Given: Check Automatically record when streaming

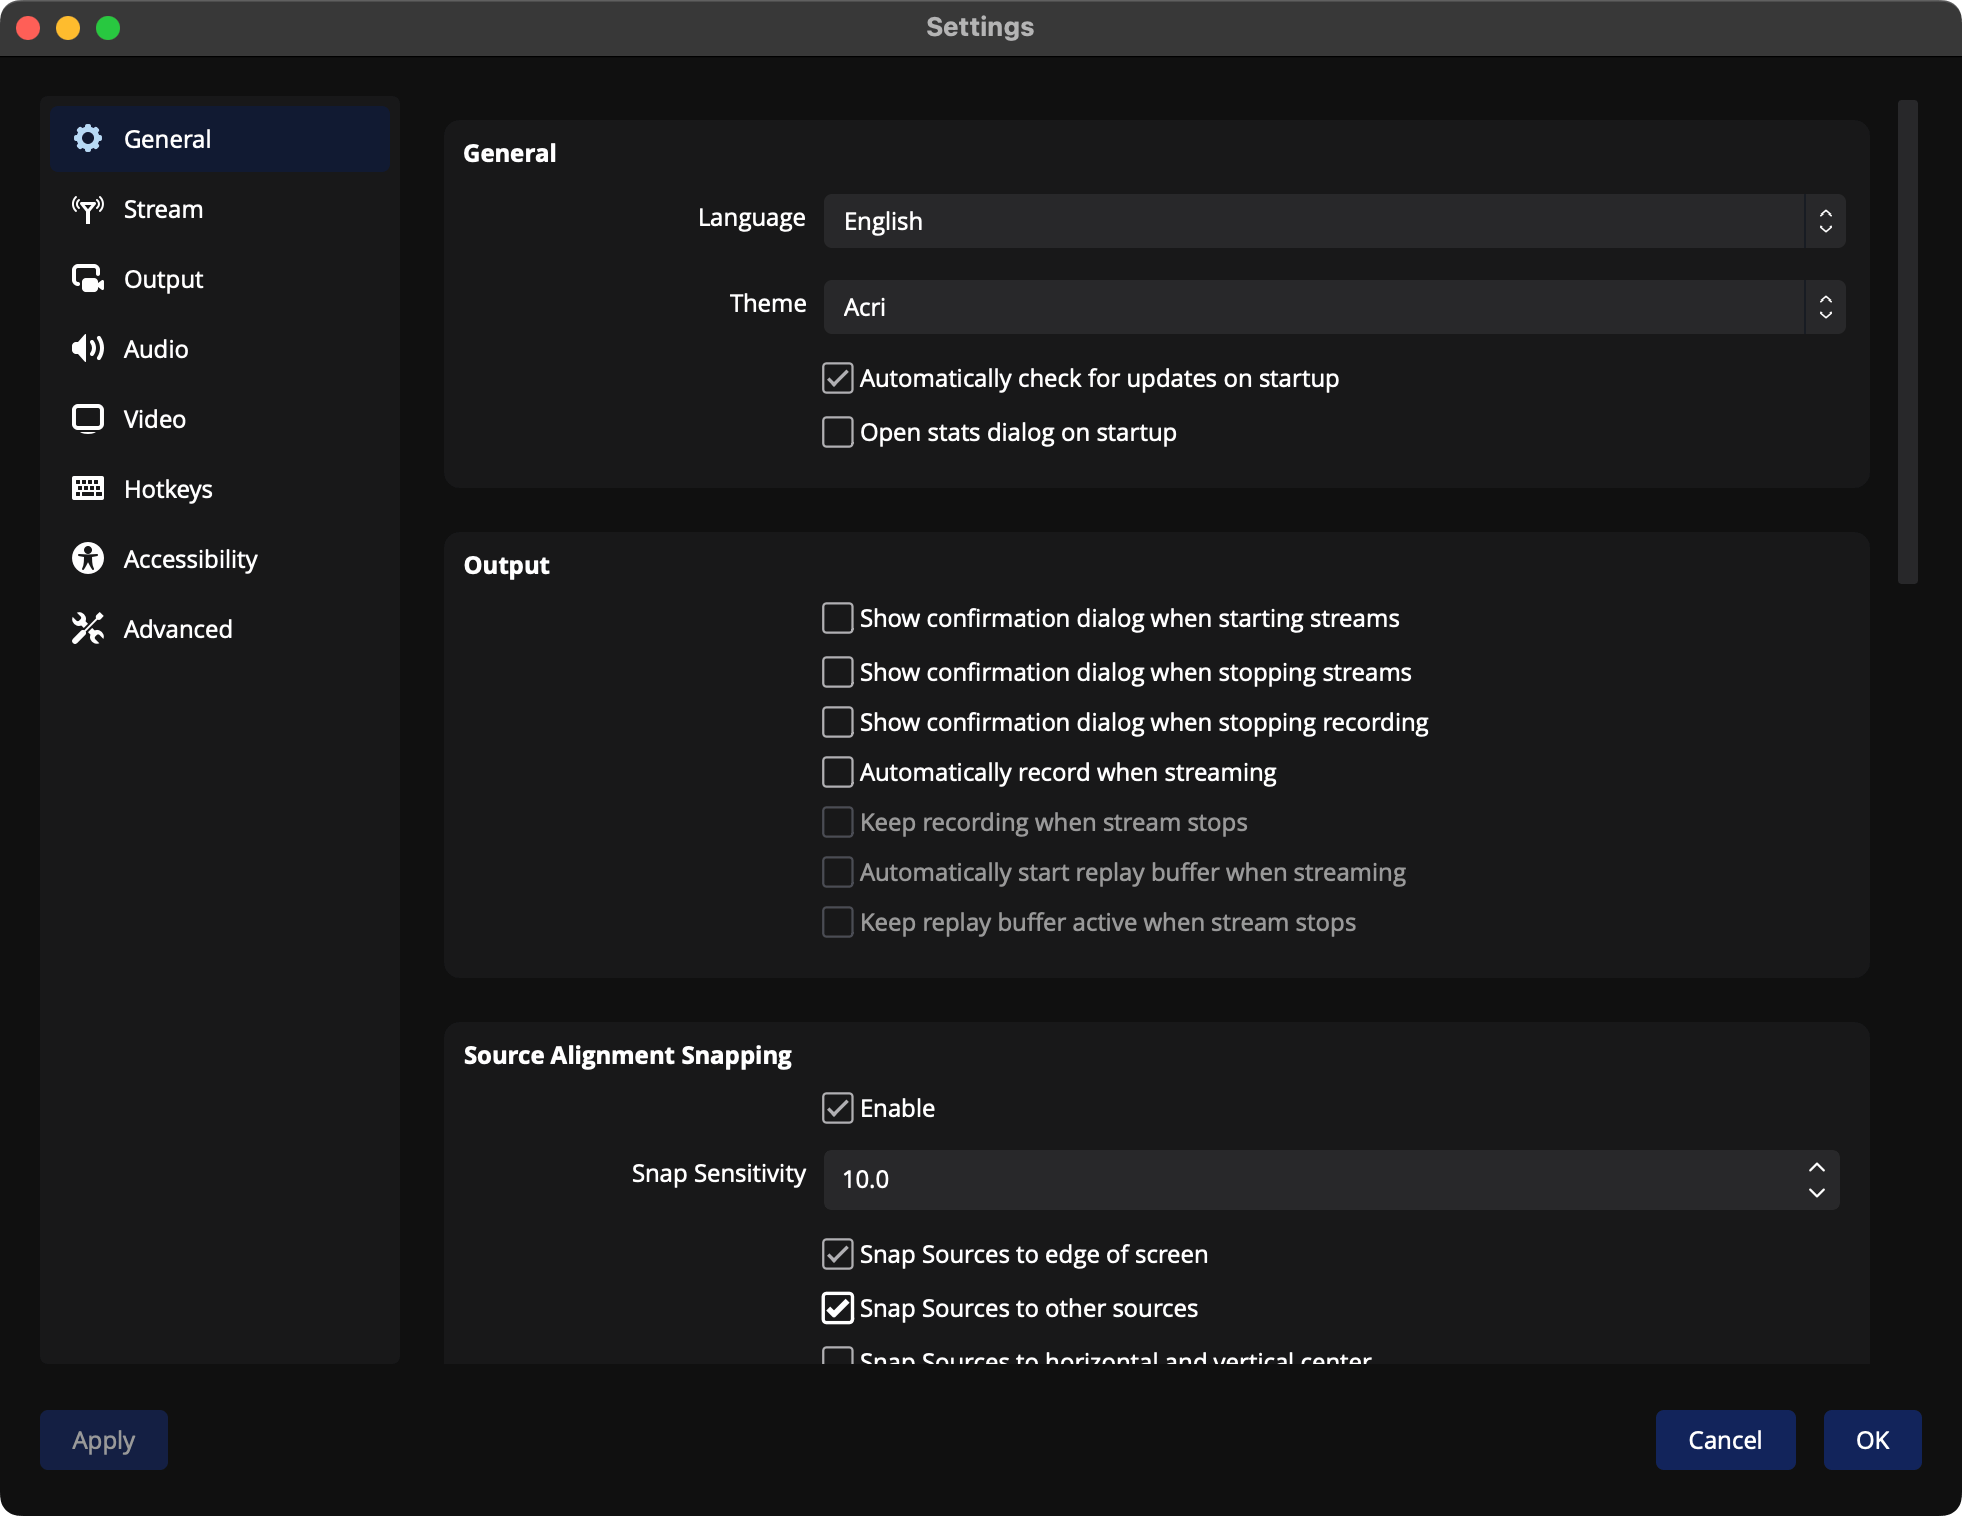Looking at the screenshot, I should tap(837, 772).
